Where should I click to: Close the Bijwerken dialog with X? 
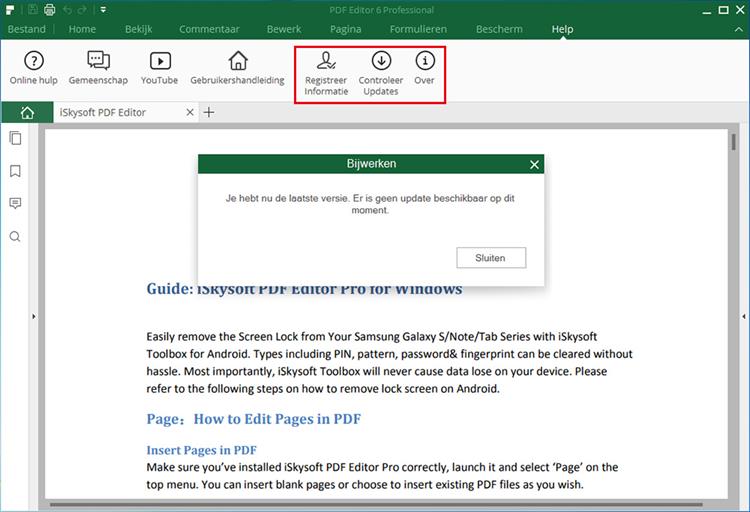[534, 165]
